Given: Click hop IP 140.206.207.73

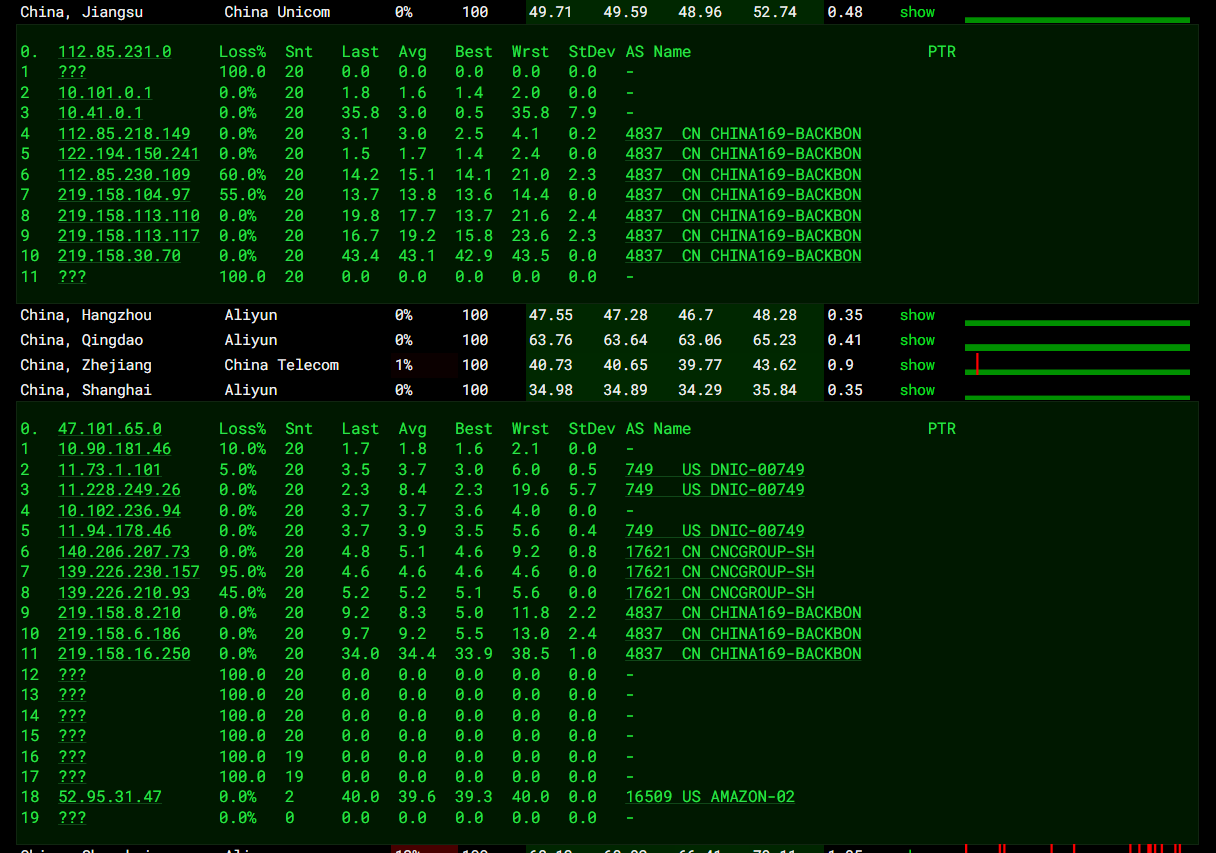Looking at the screenshot, I should 124,551.
